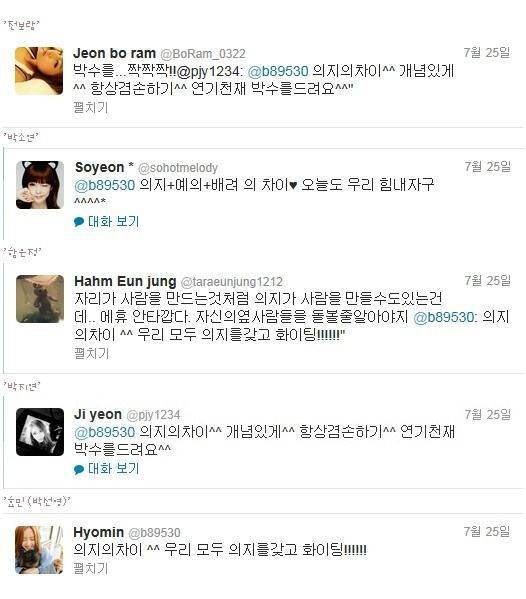Screen dimensions: 526x599
Task: Open Ji yeon's profile avatar
Action: 40,432
